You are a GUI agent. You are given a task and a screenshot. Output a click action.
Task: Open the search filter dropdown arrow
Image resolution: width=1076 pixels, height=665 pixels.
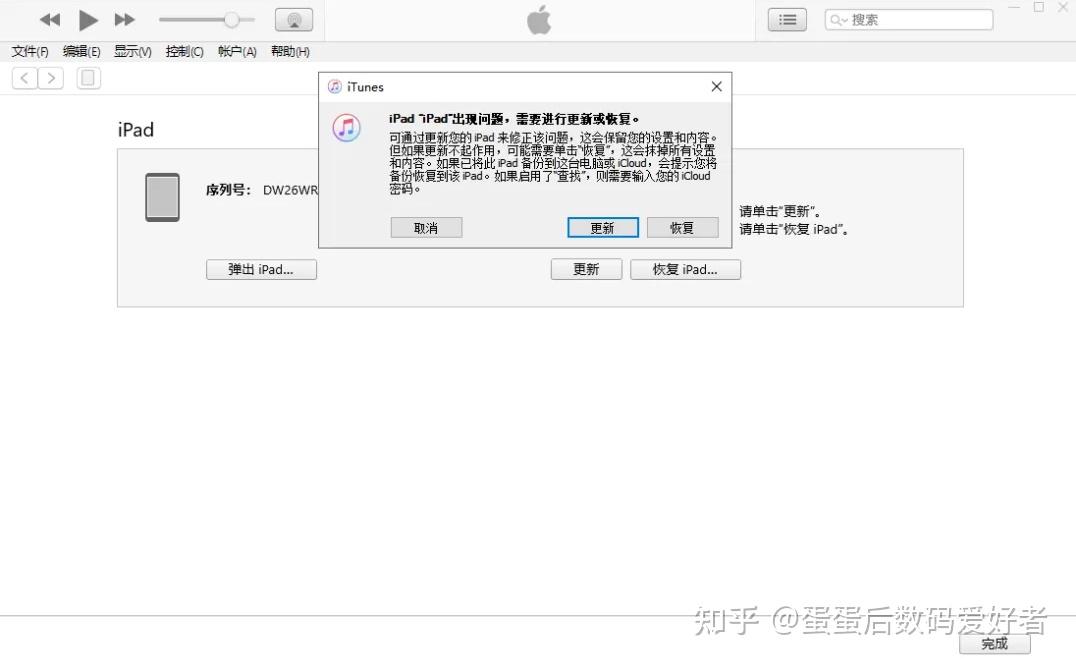click(843, 19)
